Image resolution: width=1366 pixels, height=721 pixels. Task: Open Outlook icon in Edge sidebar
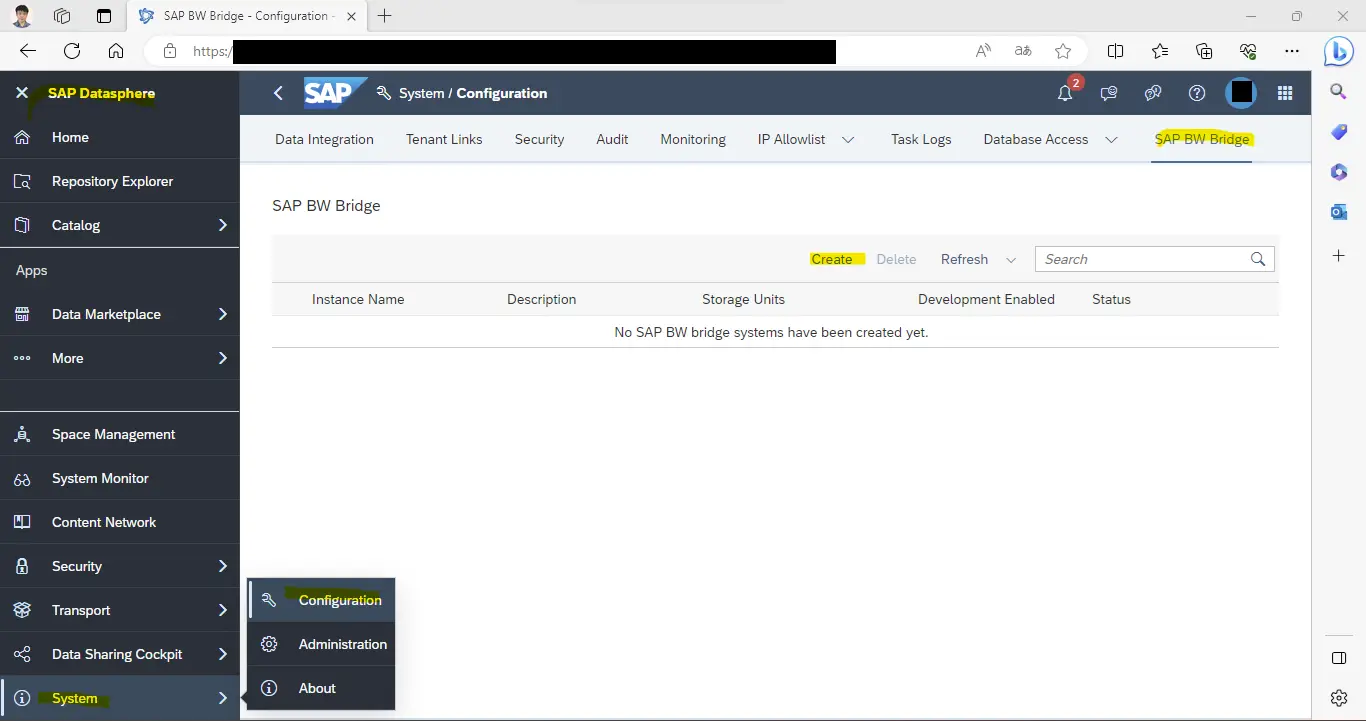(x=1339, y=212)
